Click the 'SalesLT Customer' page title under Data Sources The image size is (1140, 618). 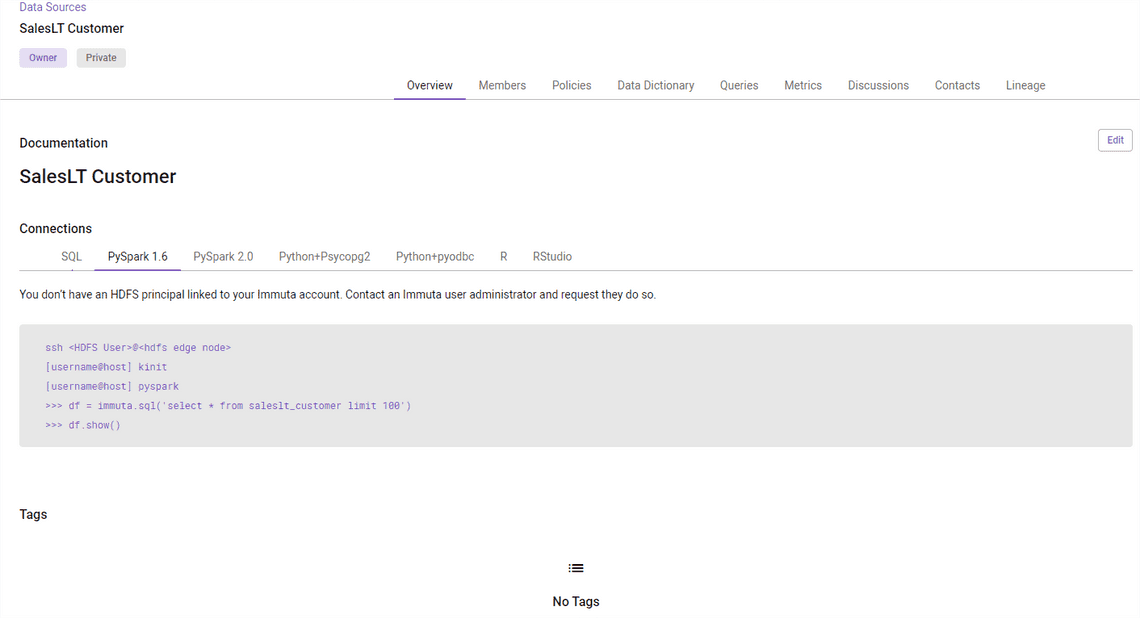[72, 29]
